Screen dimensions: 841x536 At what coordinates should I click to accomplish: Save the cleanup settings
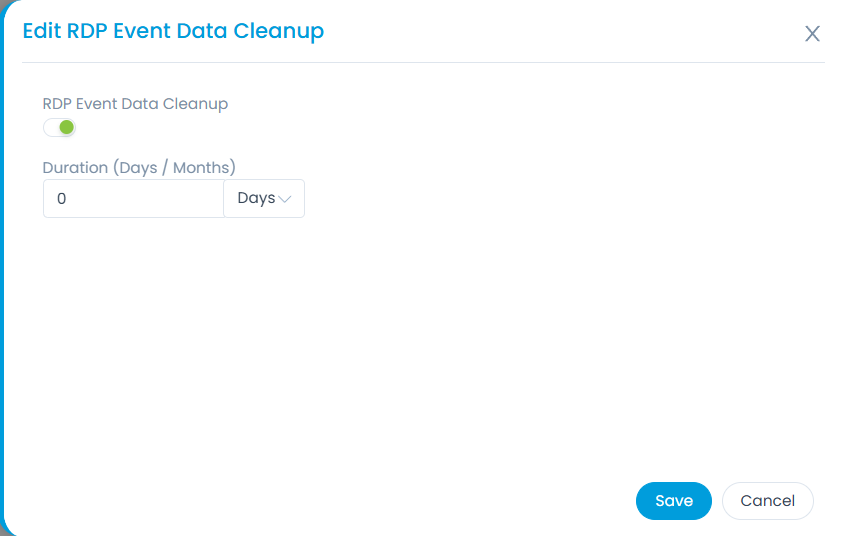(x=673, y=501)
